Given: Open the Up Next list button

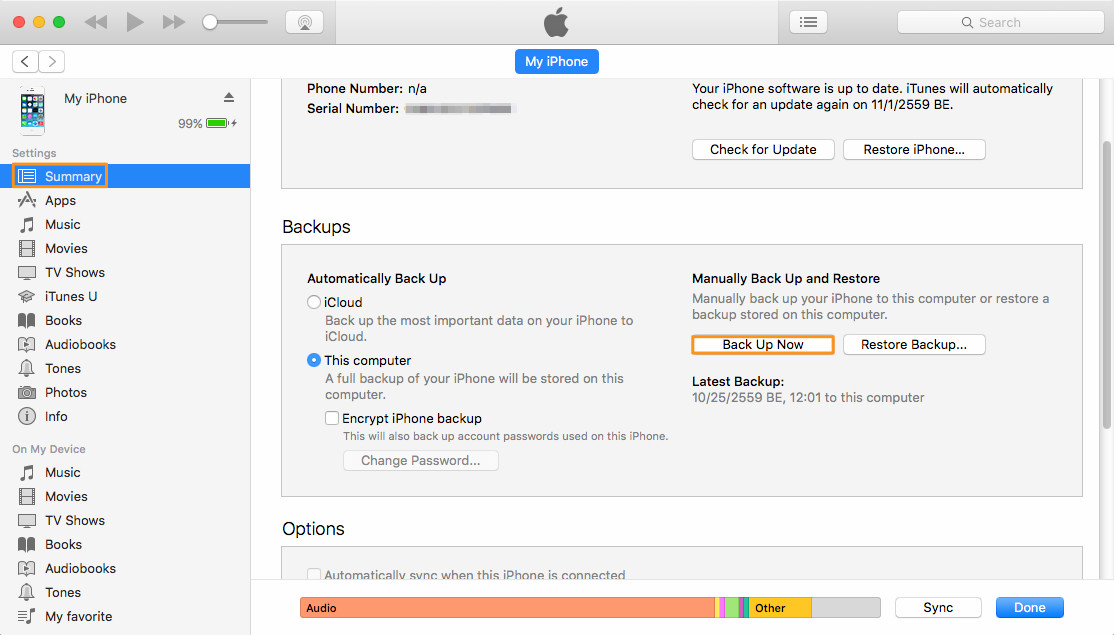Looking at the screenshot, I should (809, 22).
